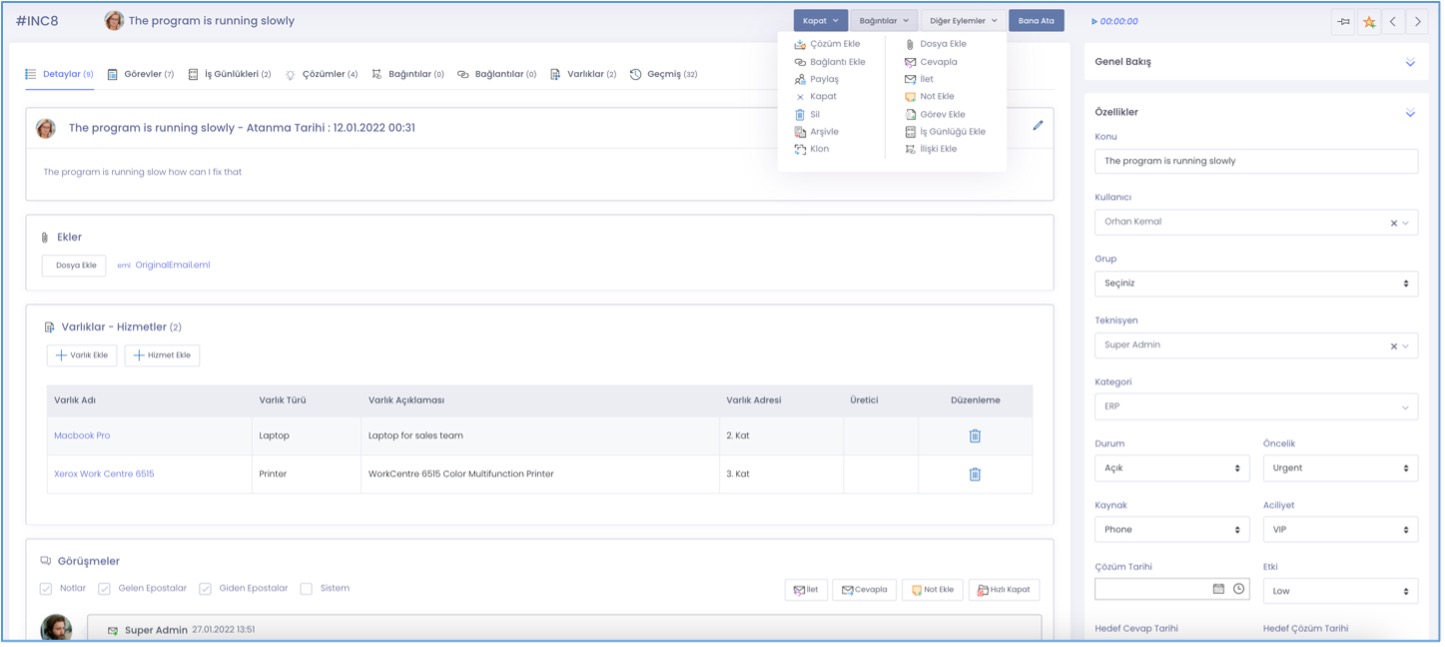Open the Öncelik dropdown showing Urgent
Screen dimensions: 1445x647
click(1340, 468)
